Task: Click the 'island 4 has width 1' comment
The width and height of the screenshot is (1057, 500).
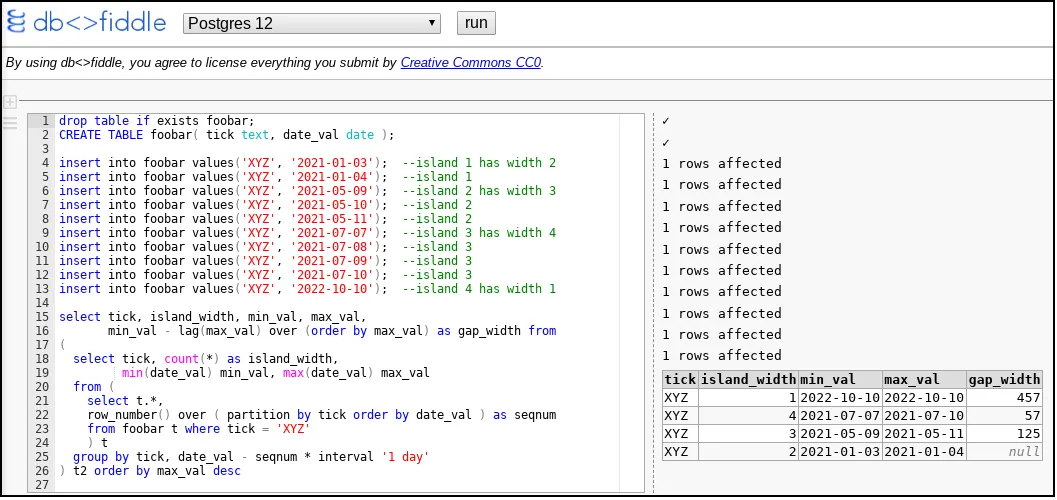Action: [x=479, y=288]
